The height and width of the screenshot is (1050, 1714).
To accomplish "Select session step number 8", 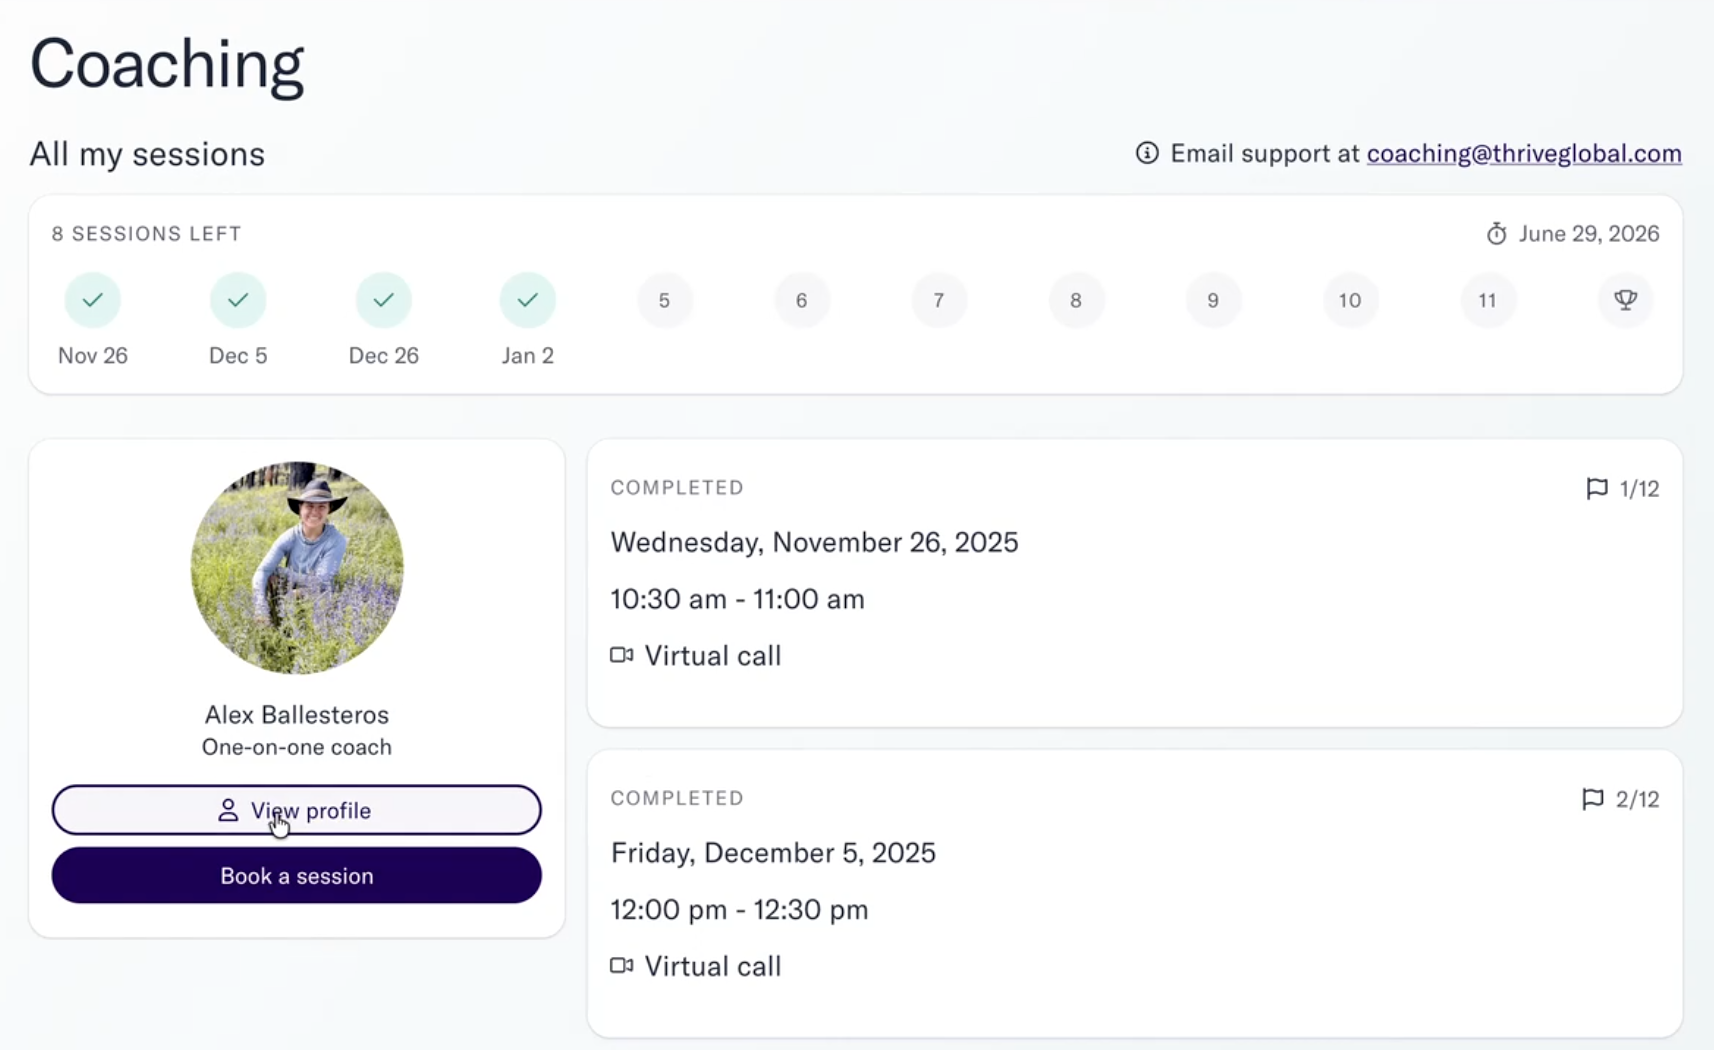I will point(1076,300).
